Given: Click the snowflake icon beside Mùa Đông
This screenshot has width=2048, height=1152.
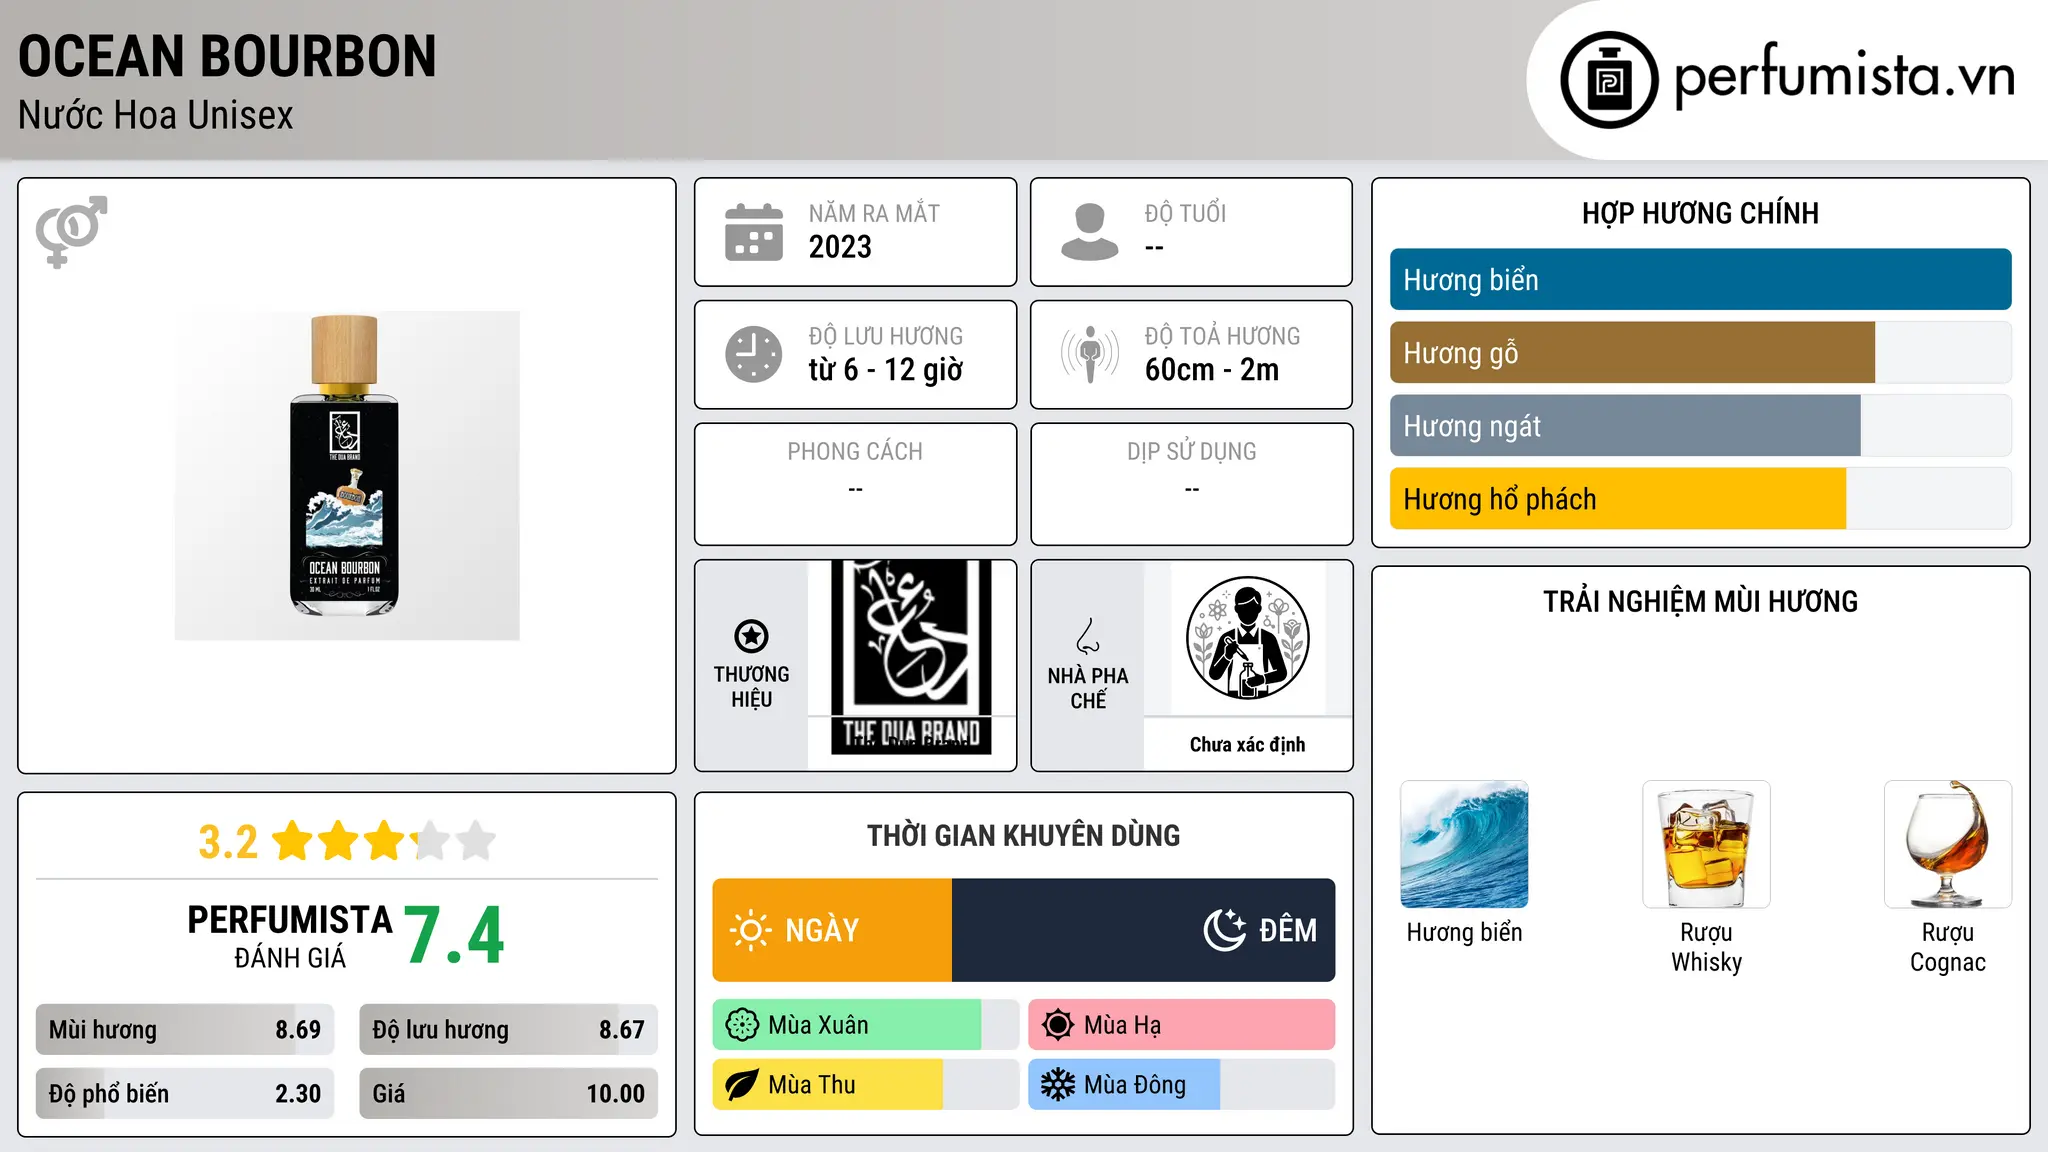Looking at the screenshot, I should coord(1058,1085).
